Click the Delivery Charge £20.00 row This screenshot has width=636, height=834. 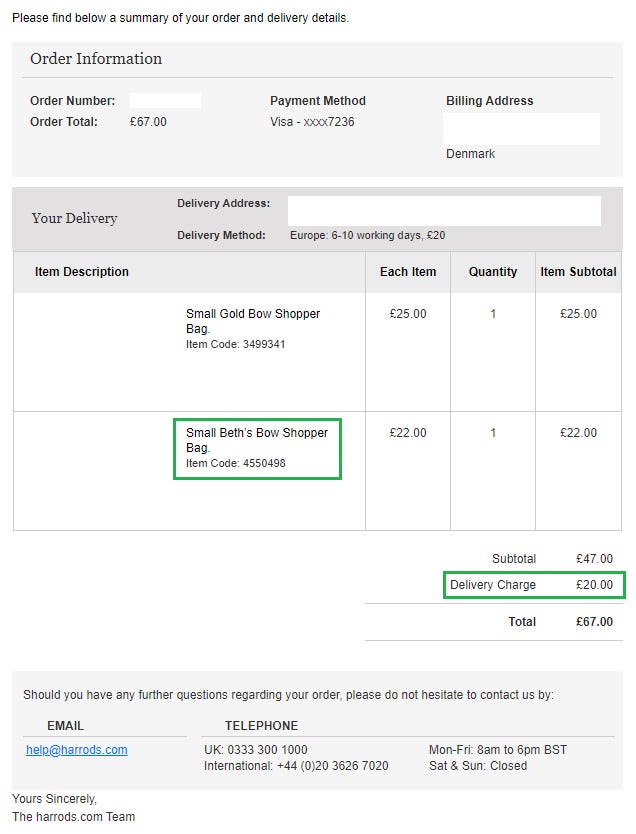click(534, 585)
